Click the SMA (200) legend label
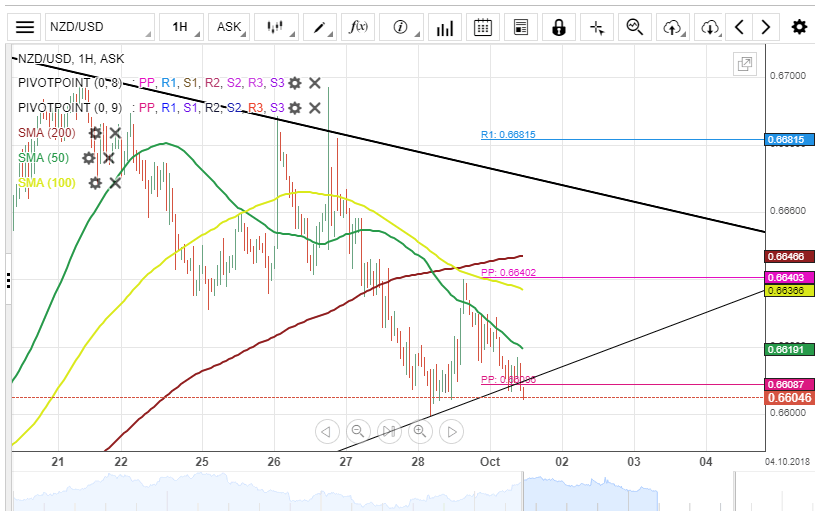This screenshot has height=514, width=821. (47, 133)
